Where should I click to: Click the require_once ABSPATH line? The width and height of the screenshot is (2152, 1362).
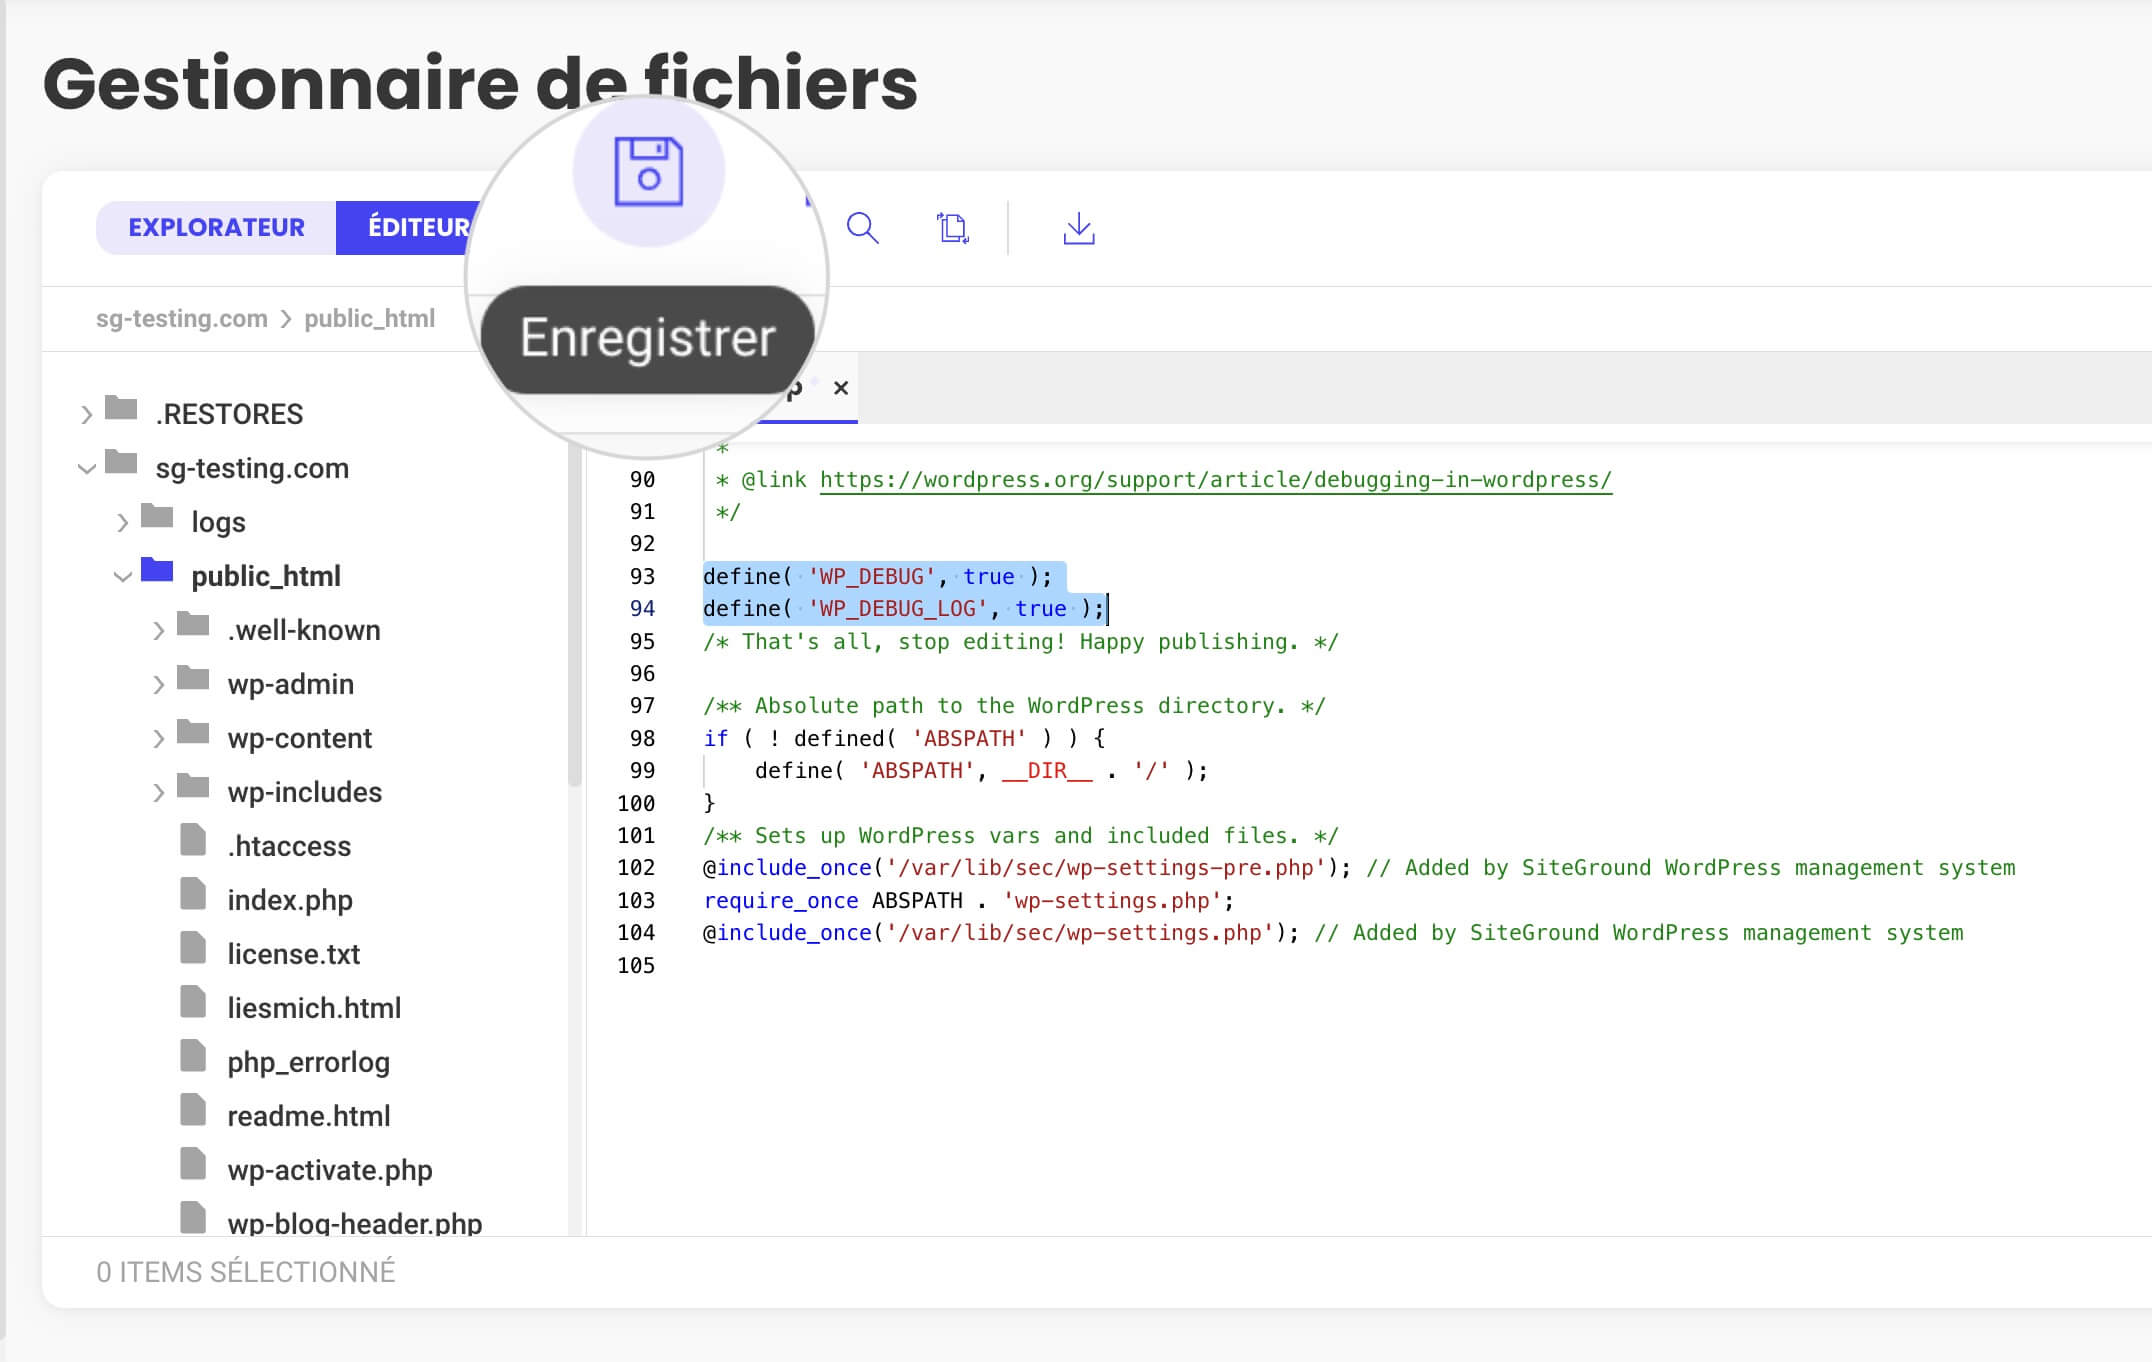tap(968, 901)
